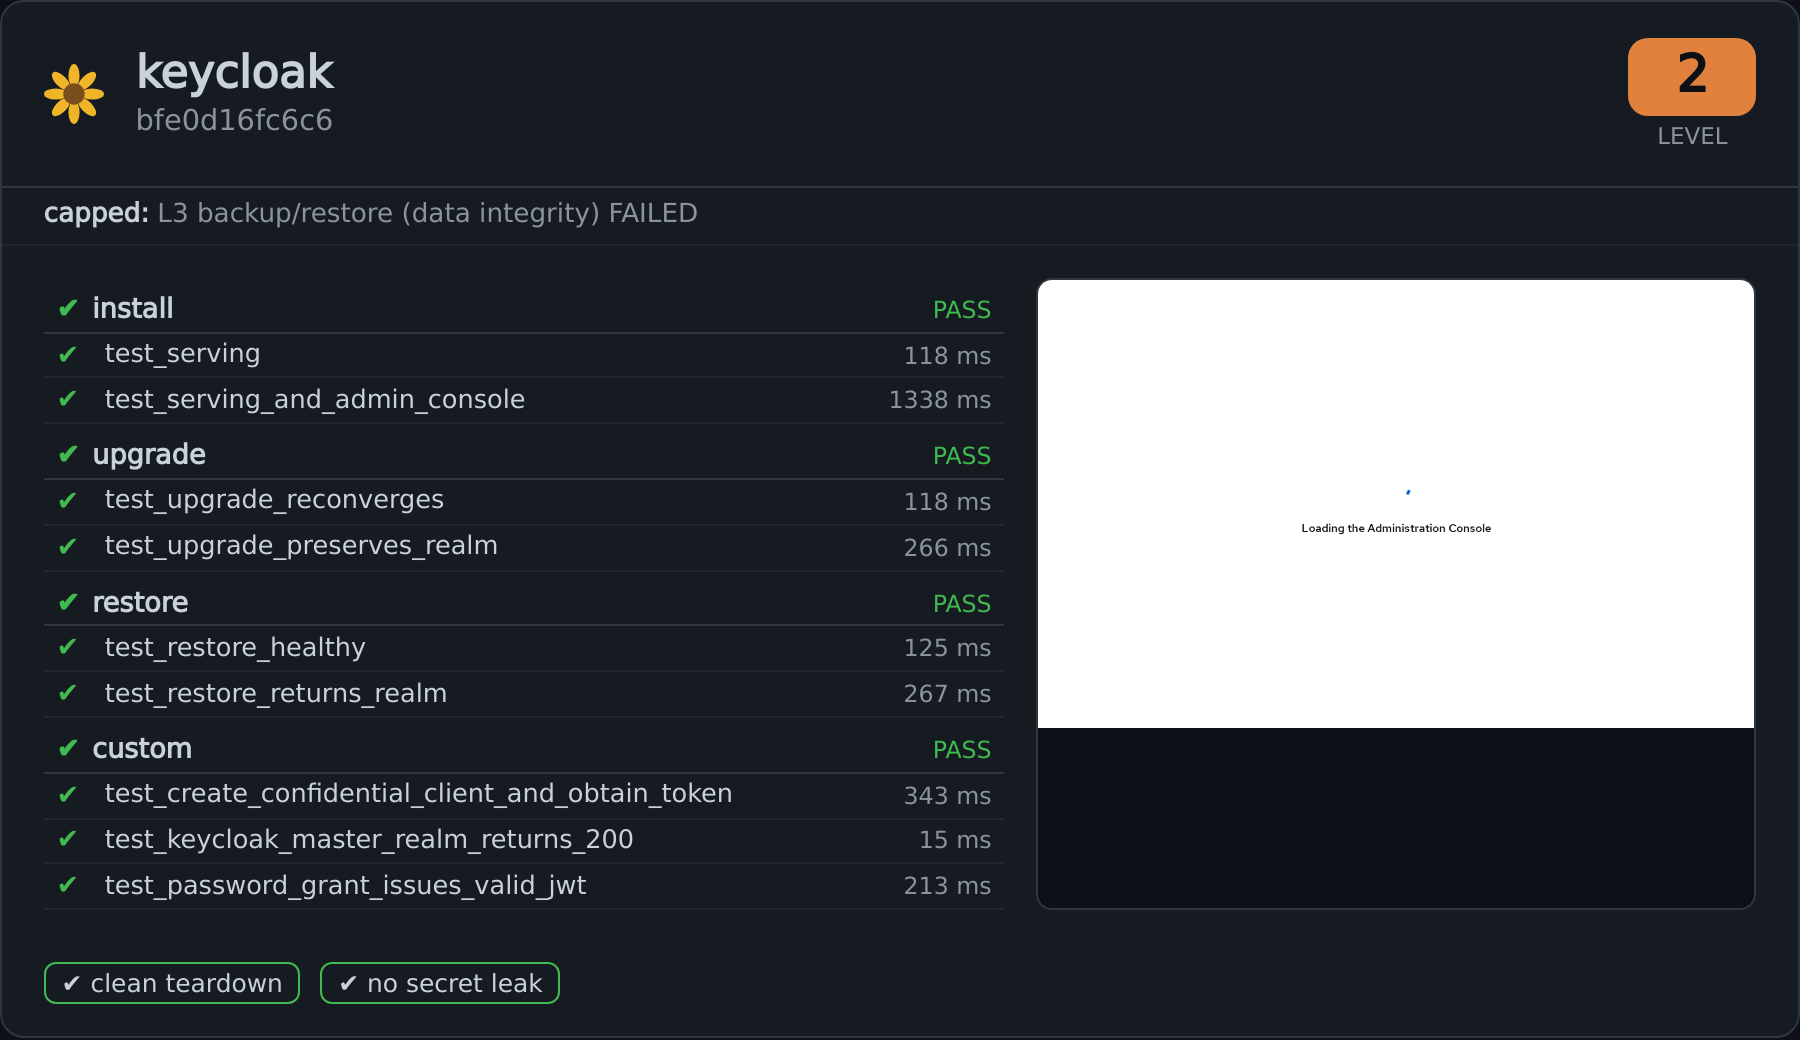
Task: Click checkmark icon beside custom
Action: 68,748
